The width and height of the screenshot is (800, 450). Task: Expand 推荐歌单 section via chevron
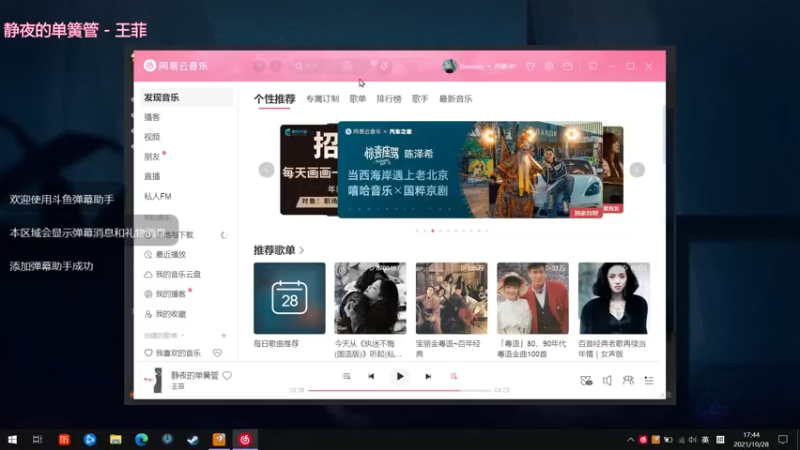tap(302, 251)
